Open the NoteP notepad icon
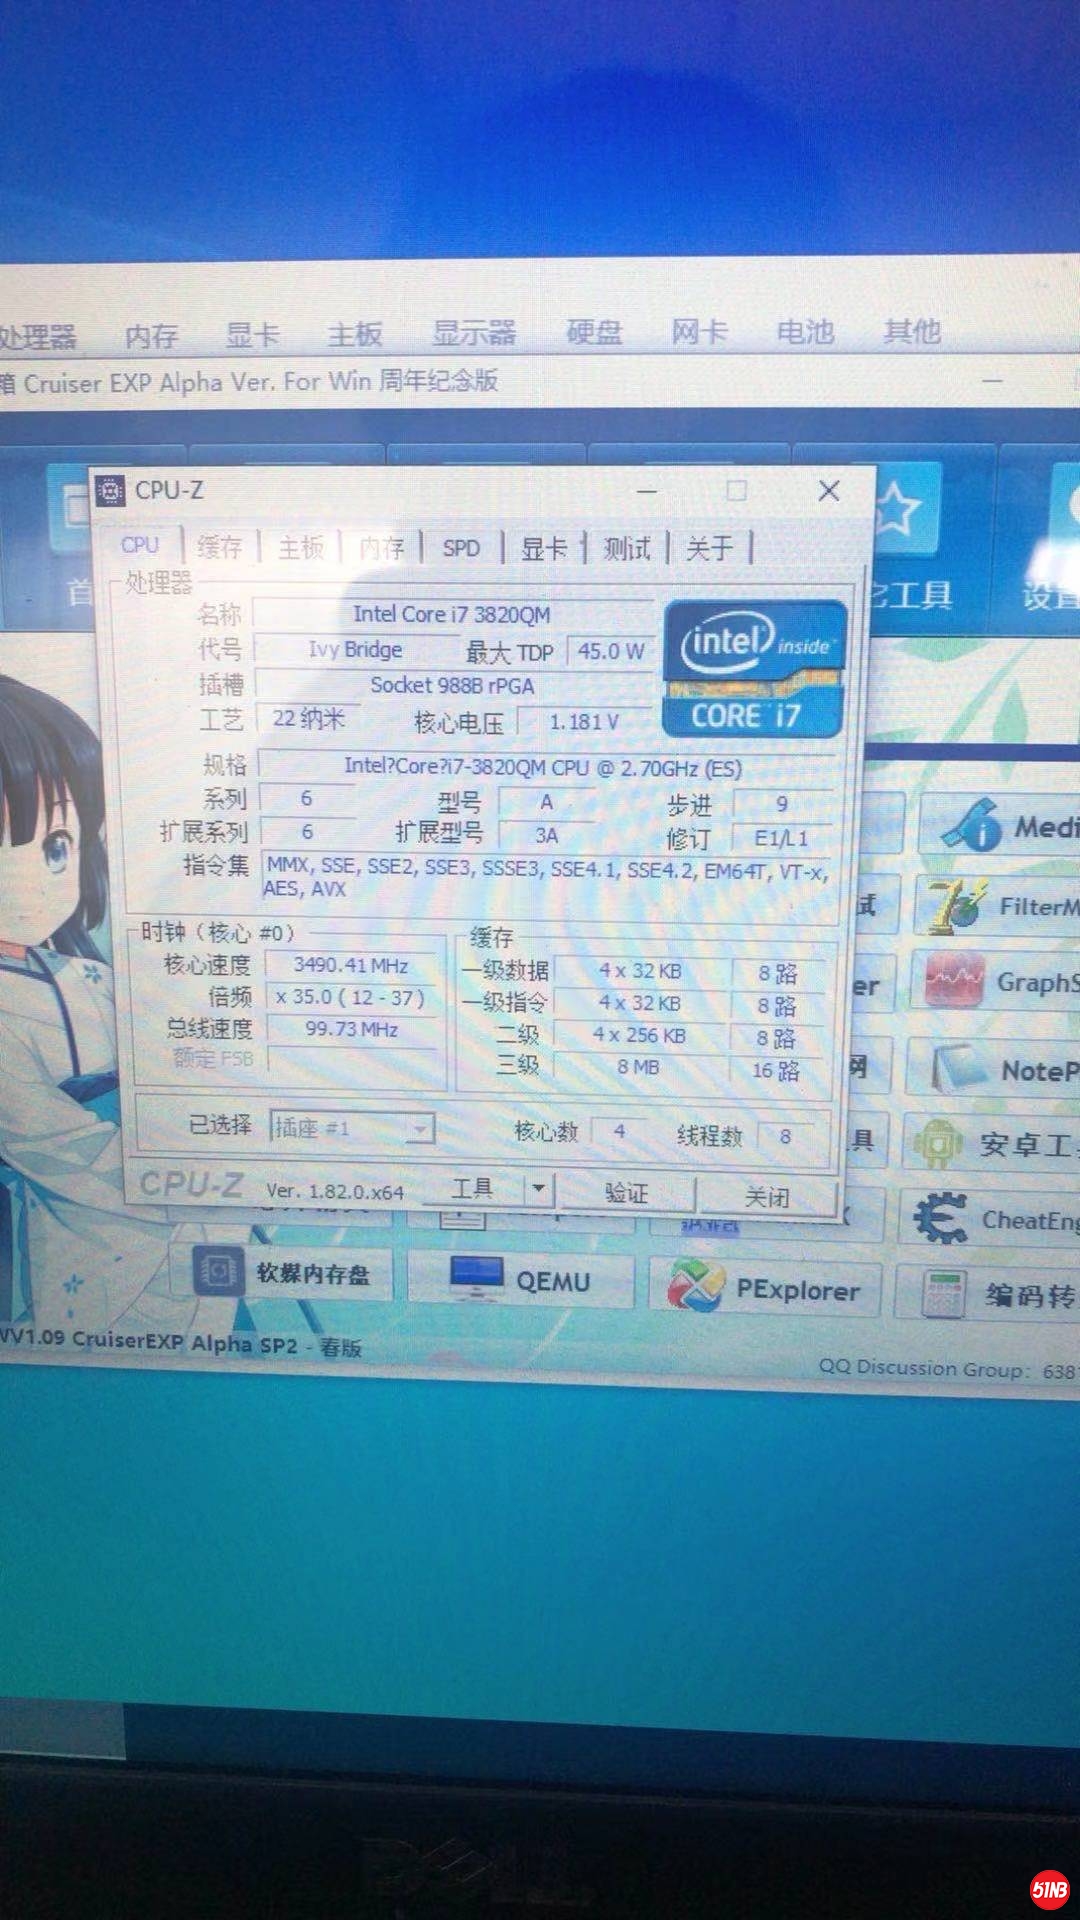Image resolution: width=1080 pixels, height=1920 pixels. point(957,1070)
